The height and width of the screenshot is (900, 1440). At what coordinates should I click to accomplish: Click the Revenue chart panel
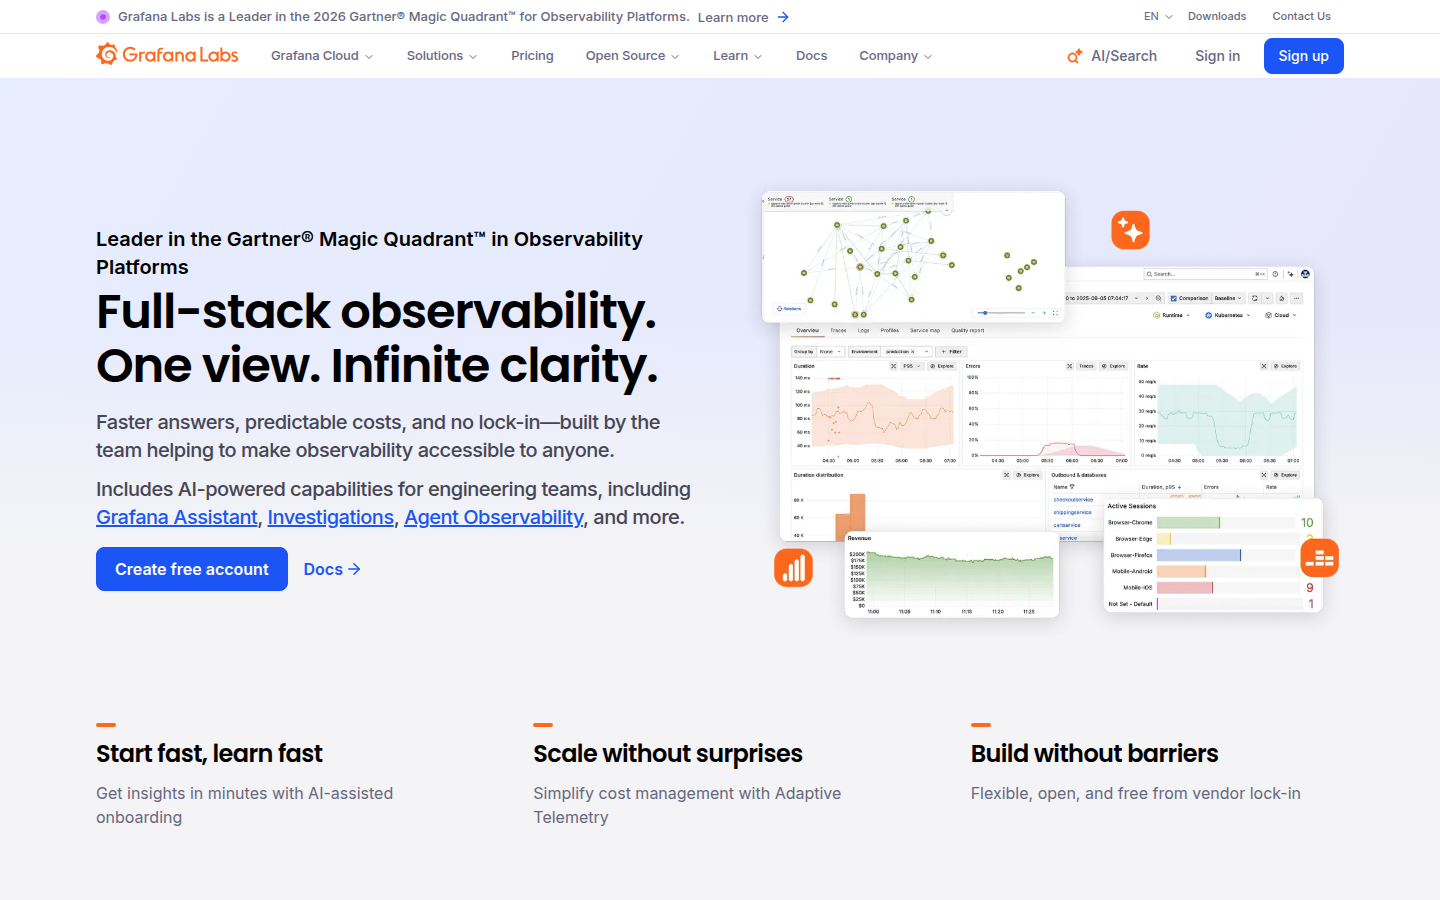pyautogui.click(x=952, y=574)
